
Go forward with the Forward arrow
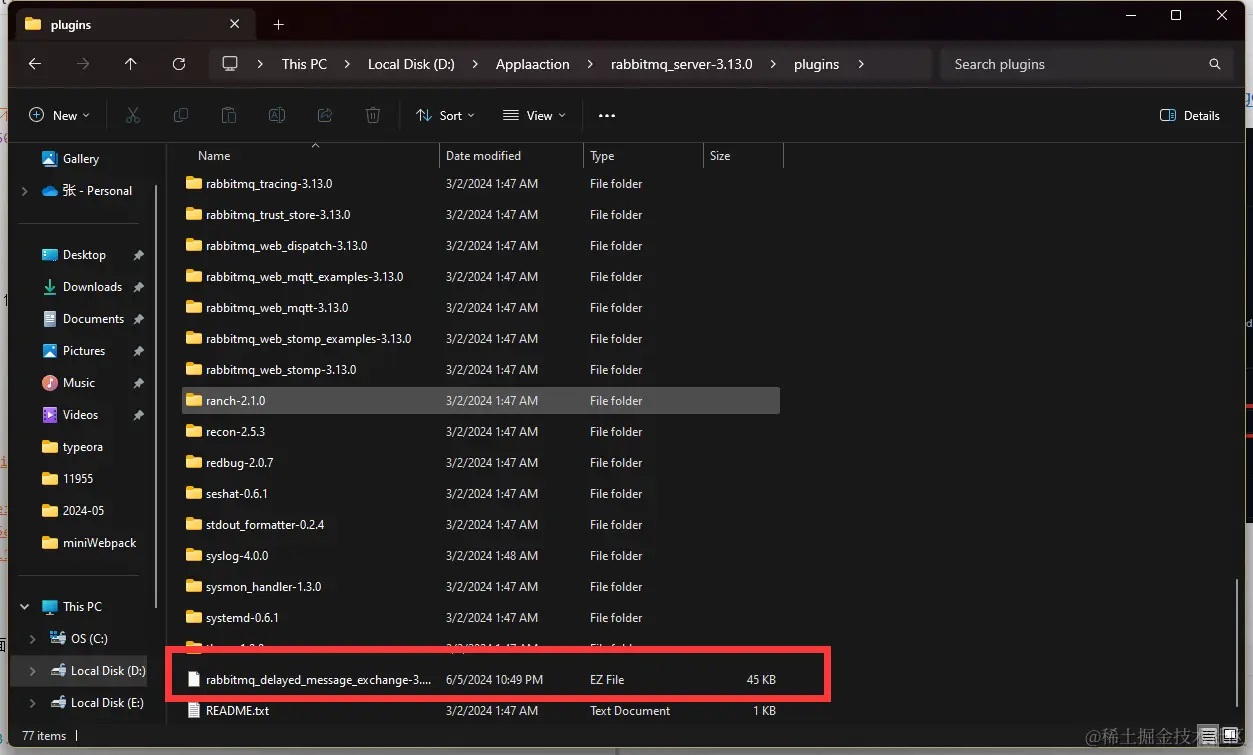click(x=83, y=63)
